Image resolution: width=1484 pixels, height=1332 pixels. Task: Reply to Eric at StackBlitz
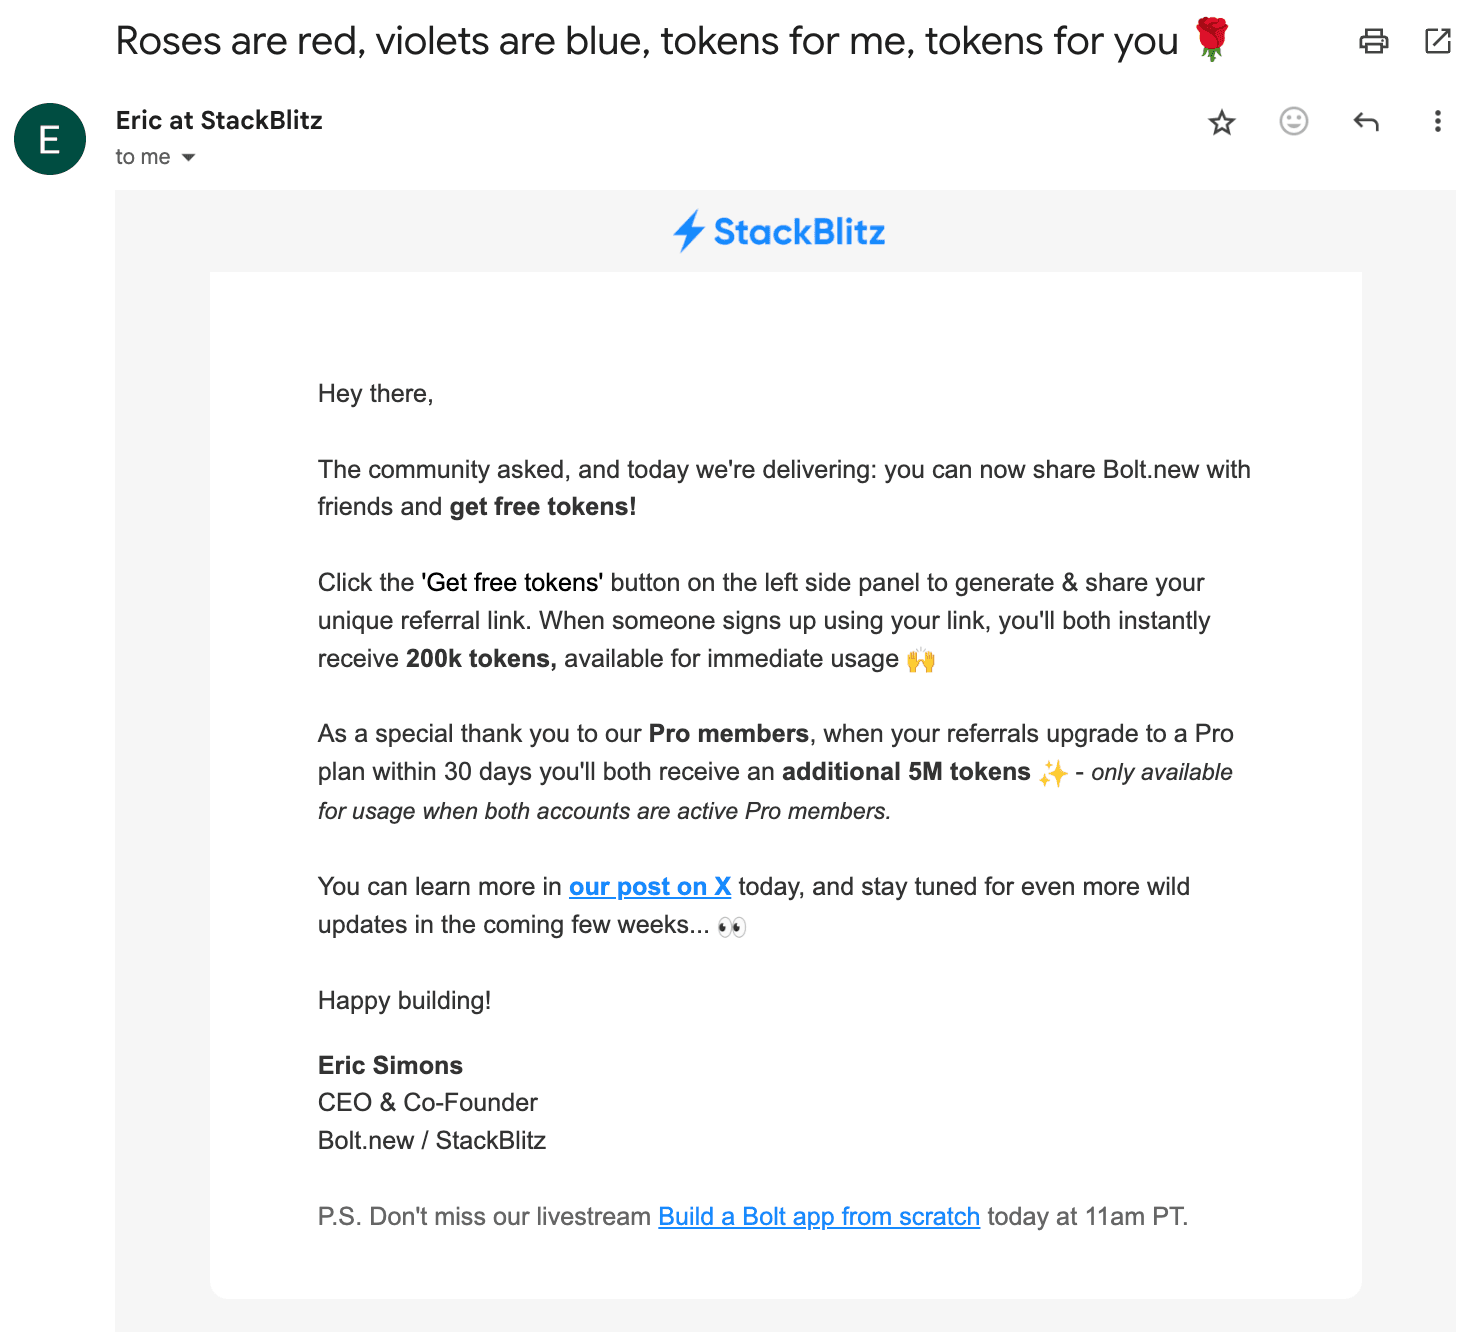point(1366,121)
